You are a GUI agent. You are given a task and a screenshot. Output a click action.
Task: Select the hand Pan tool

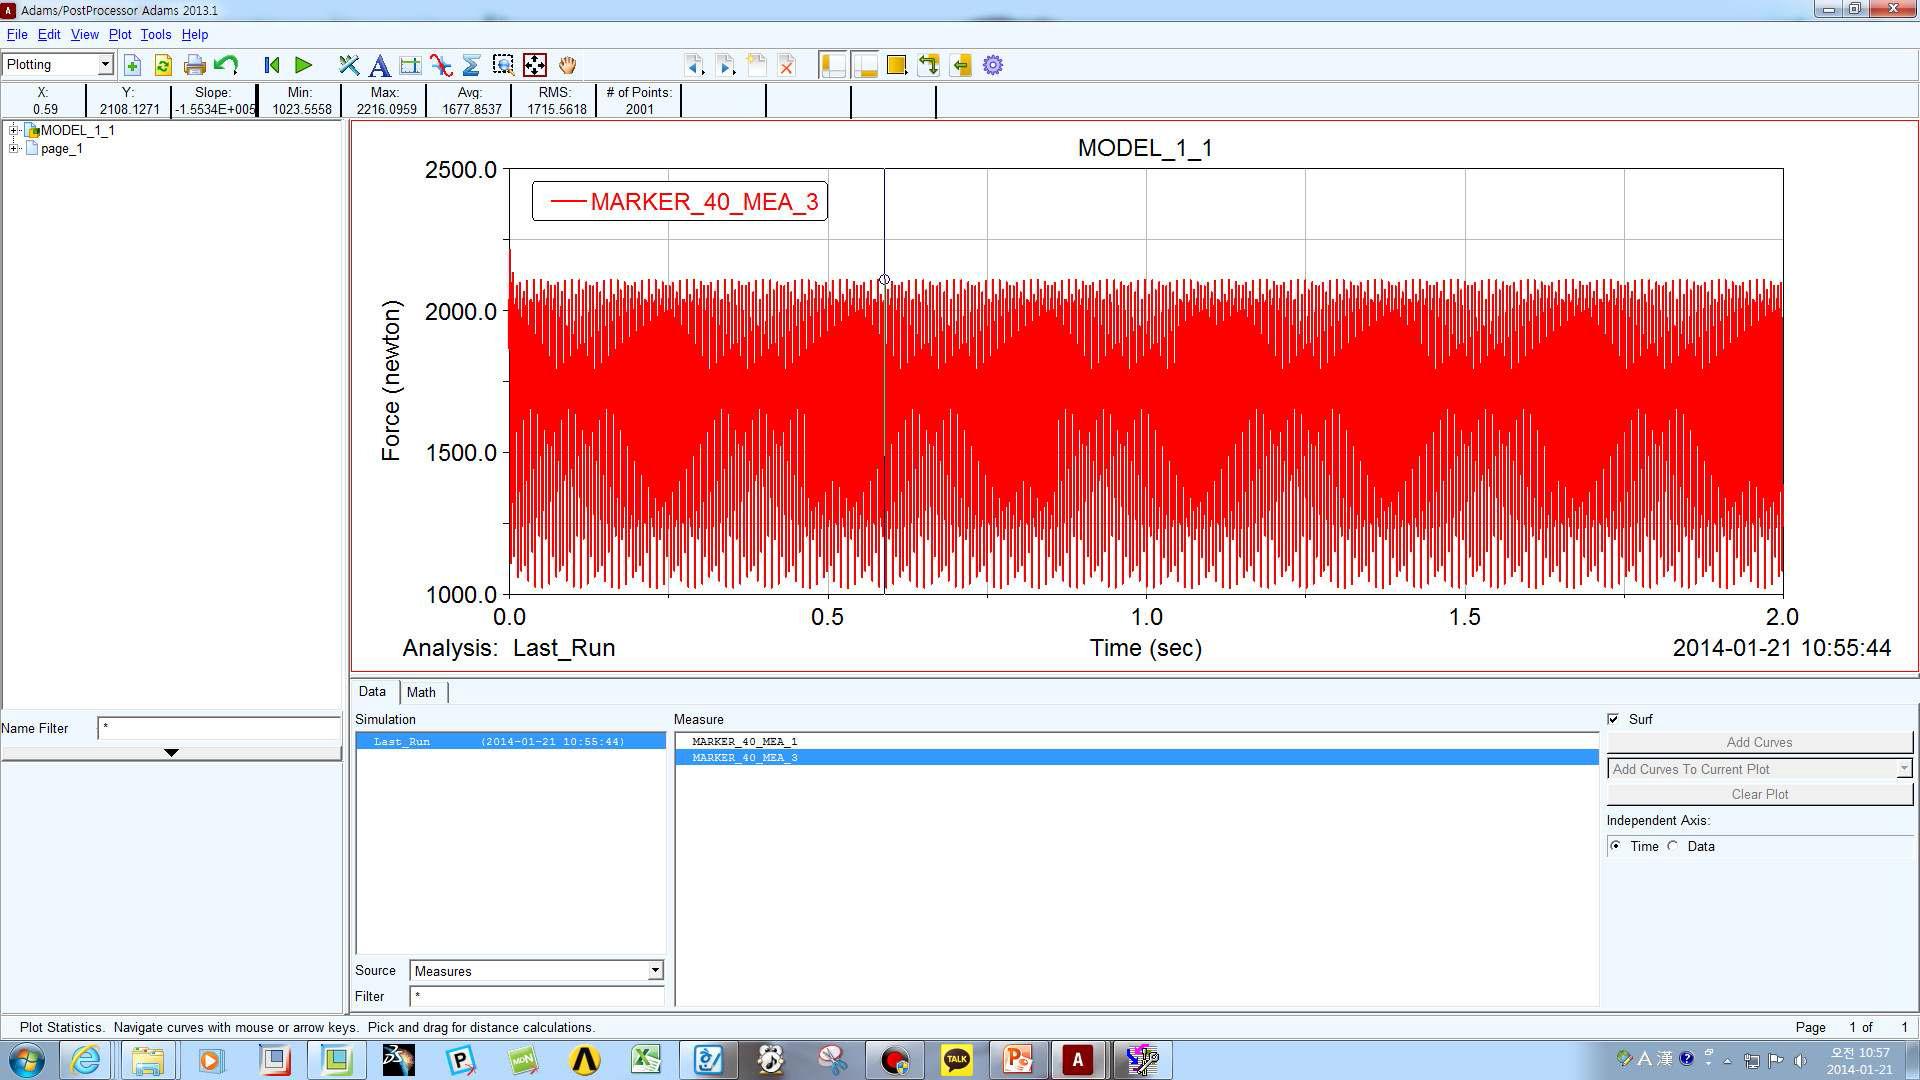[567, 66]
